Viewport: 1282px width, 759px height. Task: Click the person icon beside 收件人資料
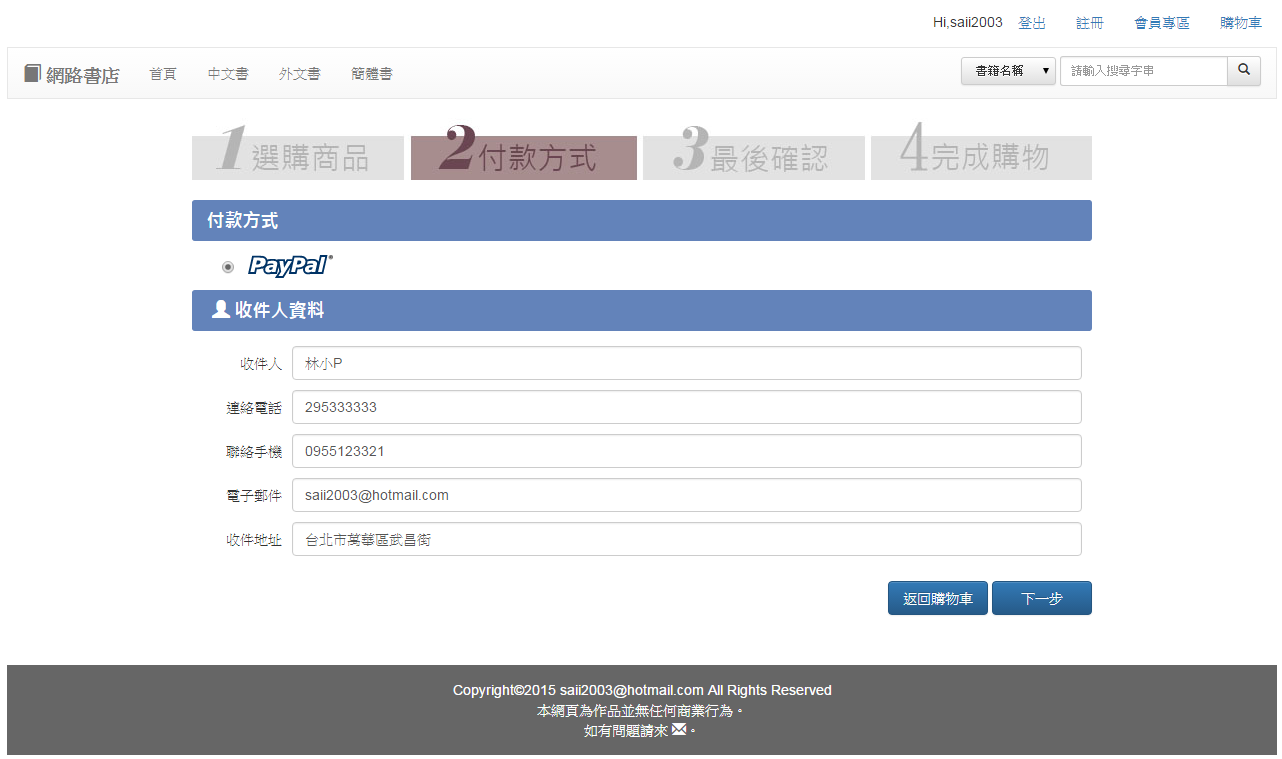pyautogui.click(x=221, y=310)
